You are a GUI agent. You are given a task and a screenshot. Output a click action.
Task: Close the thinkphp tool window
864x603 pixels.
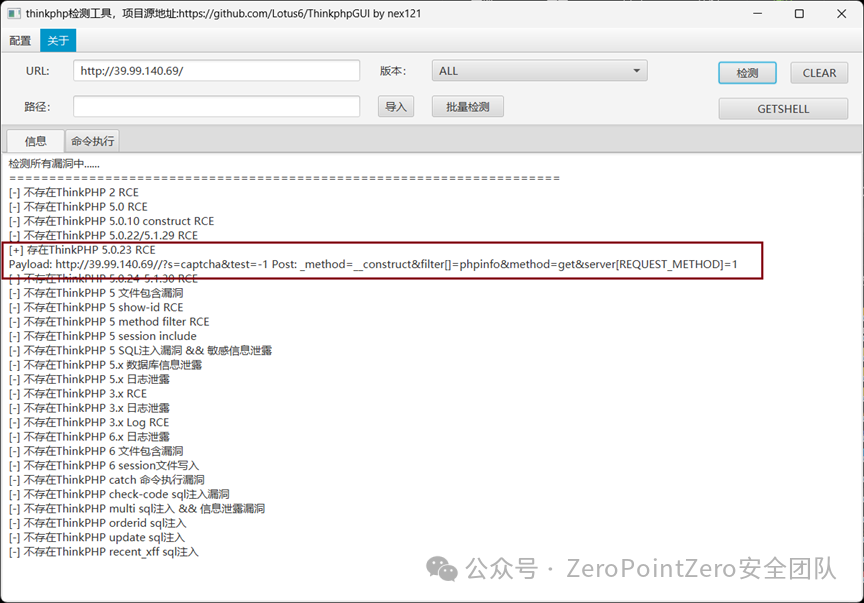point(841,13)
